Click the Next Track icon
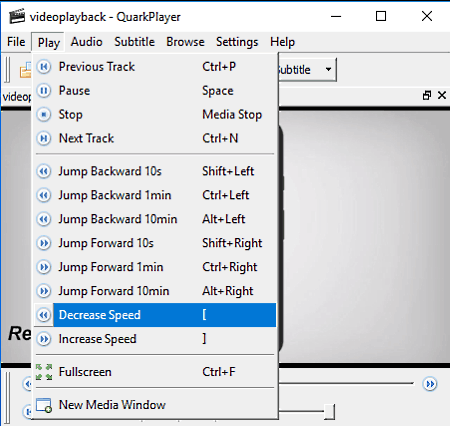450x426 pixels. (44, 138)
